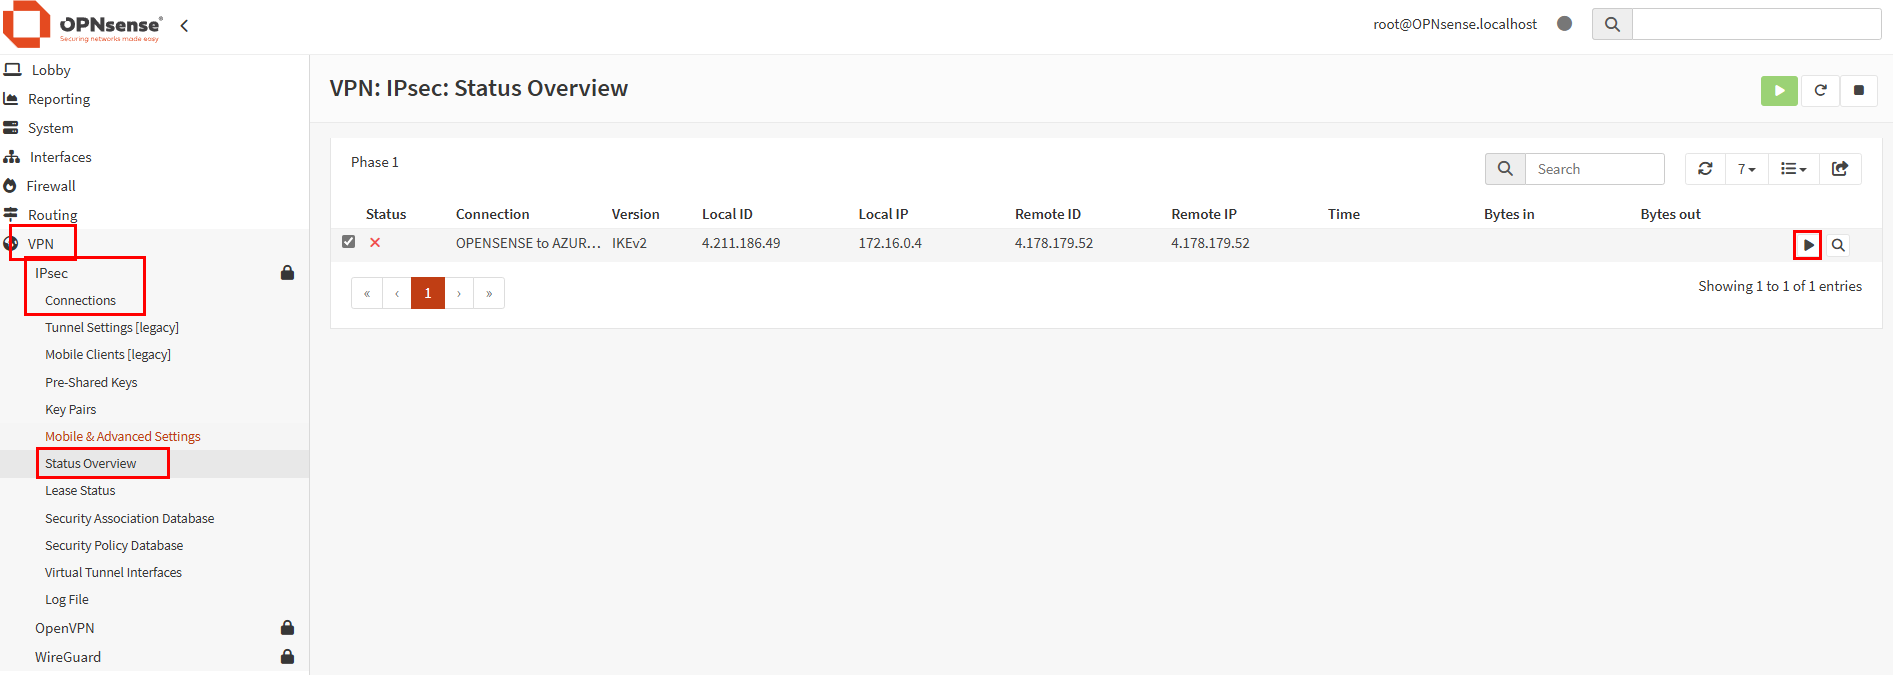Go to Pre-Shared Keys page

click(x=91, y=382)
